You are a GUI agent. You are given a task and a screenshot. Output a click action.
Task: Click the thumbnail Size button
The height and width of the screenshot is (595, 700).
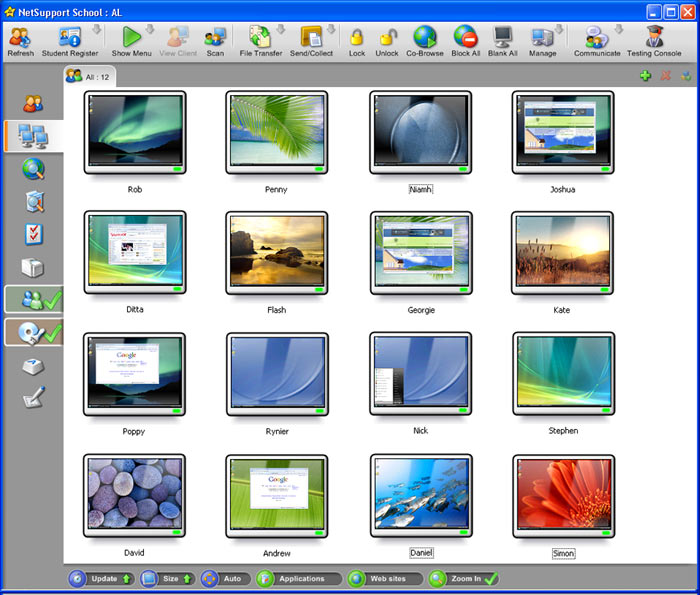click(x=167, y=579)
